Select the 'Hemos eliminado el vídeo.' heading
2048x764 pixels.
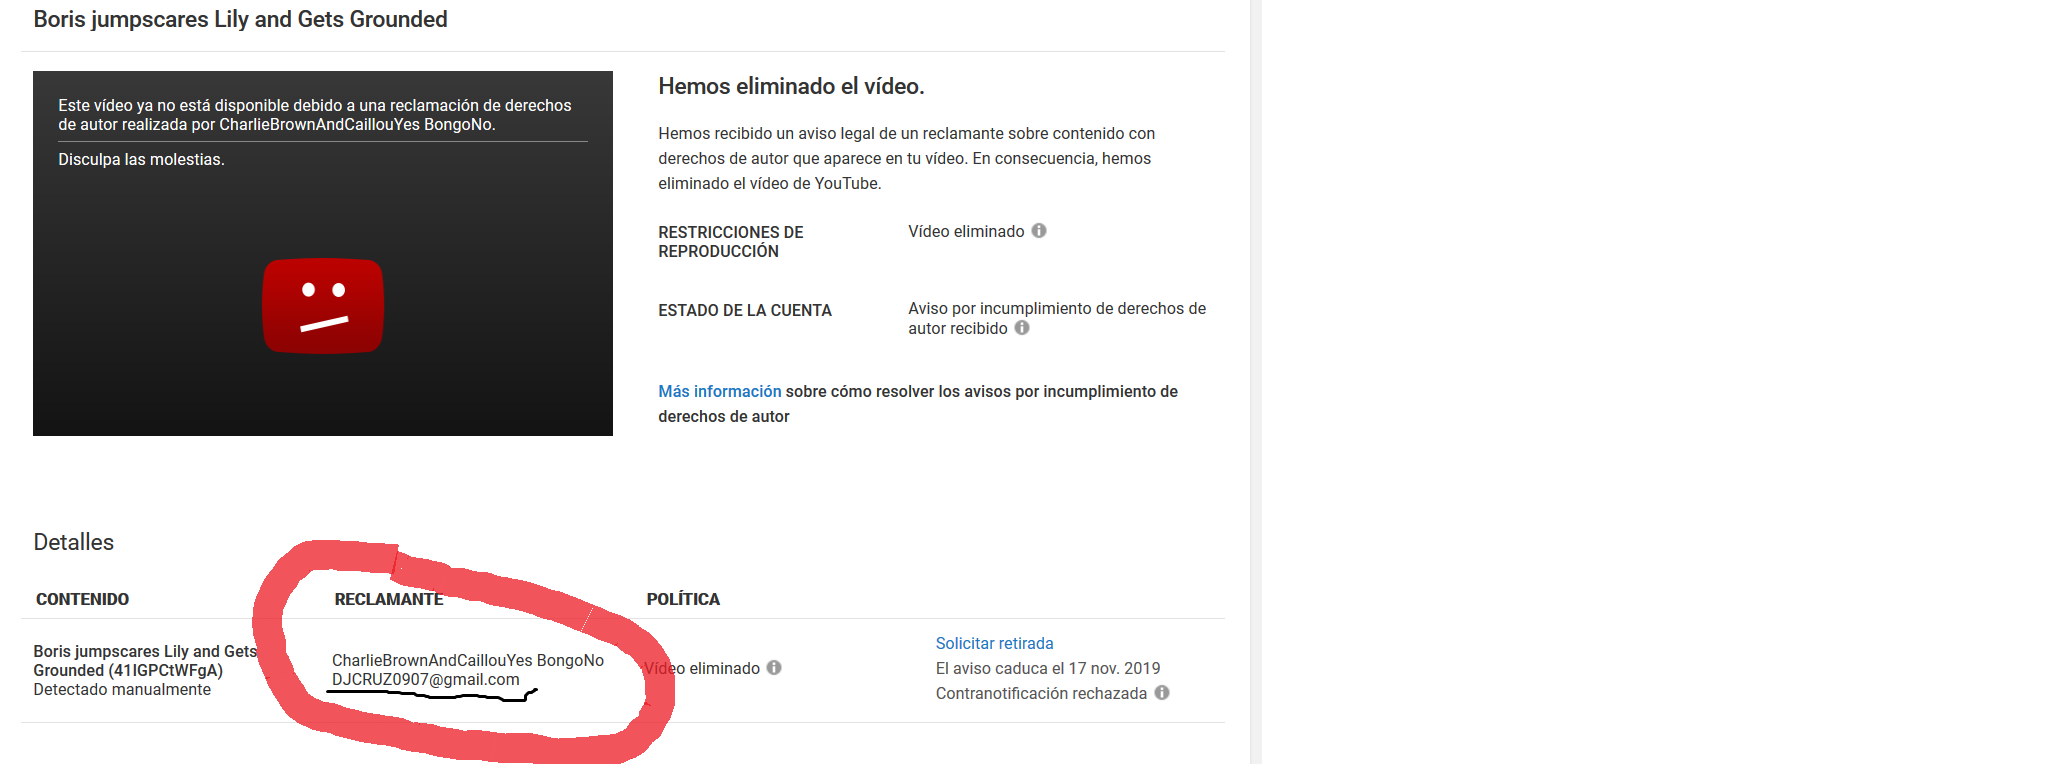791,86
